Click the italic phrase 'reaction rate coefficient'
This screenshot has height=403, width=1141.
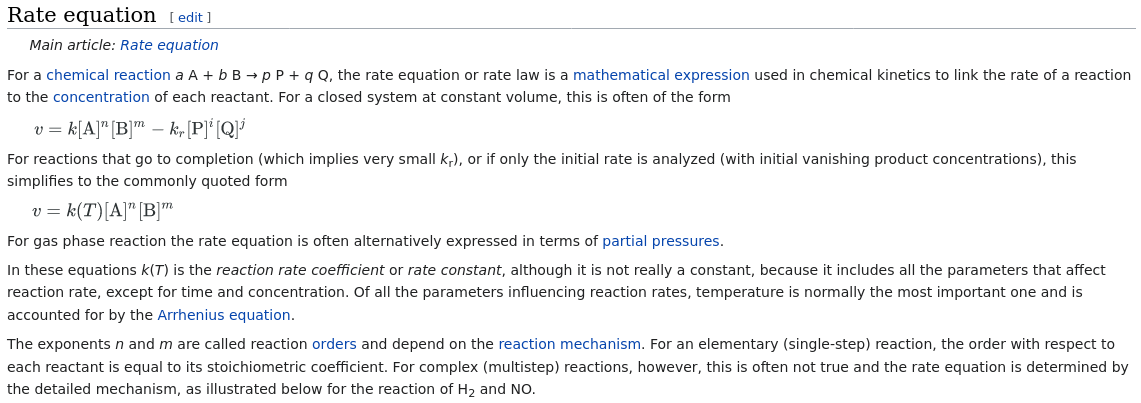pos(300,270)
